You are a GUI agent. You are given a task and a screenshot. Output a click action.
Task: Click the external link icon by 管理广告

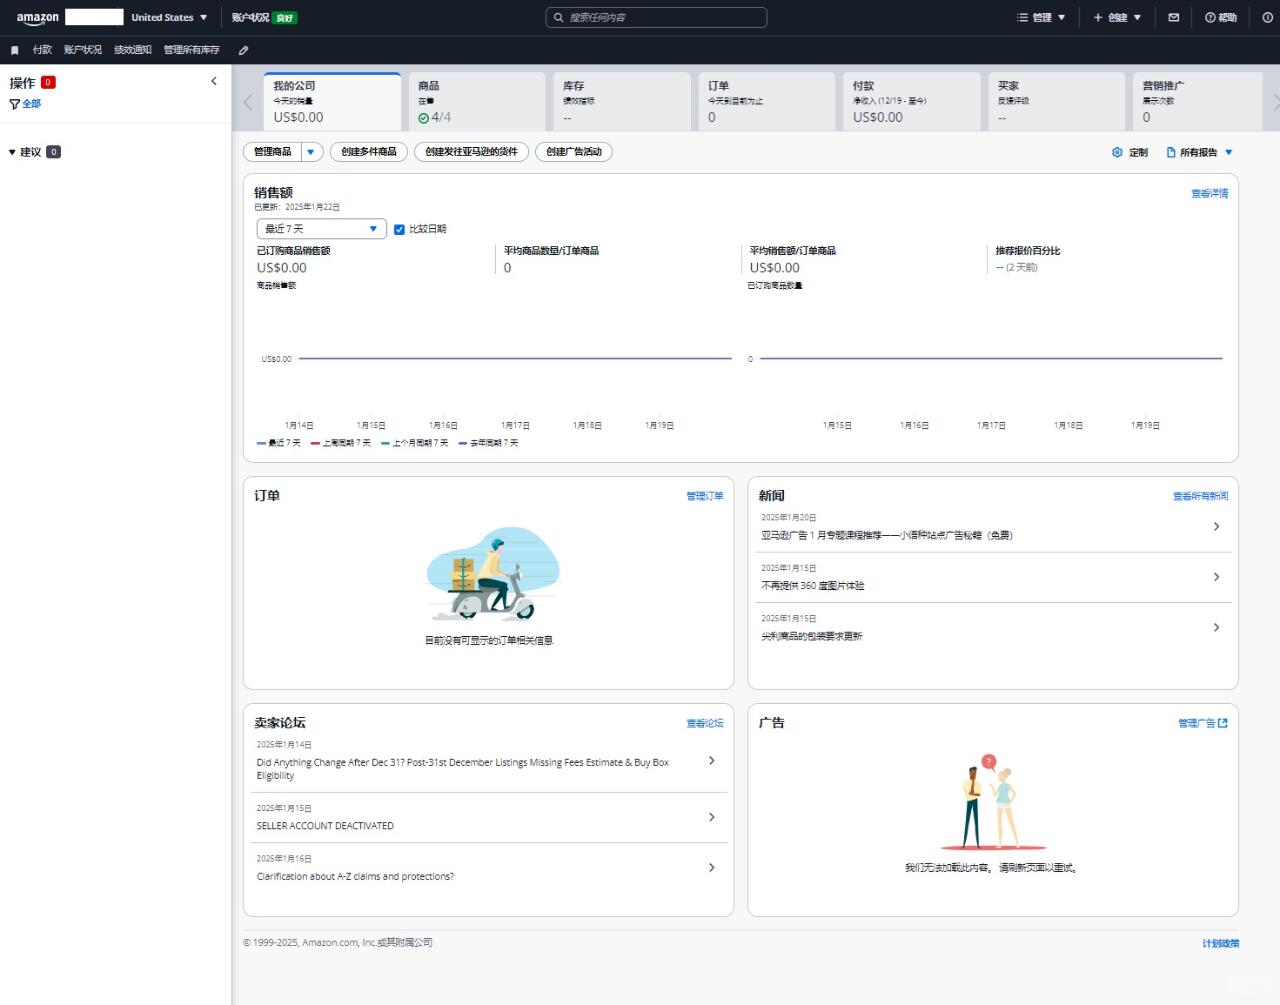click(x=1223, y=723)
